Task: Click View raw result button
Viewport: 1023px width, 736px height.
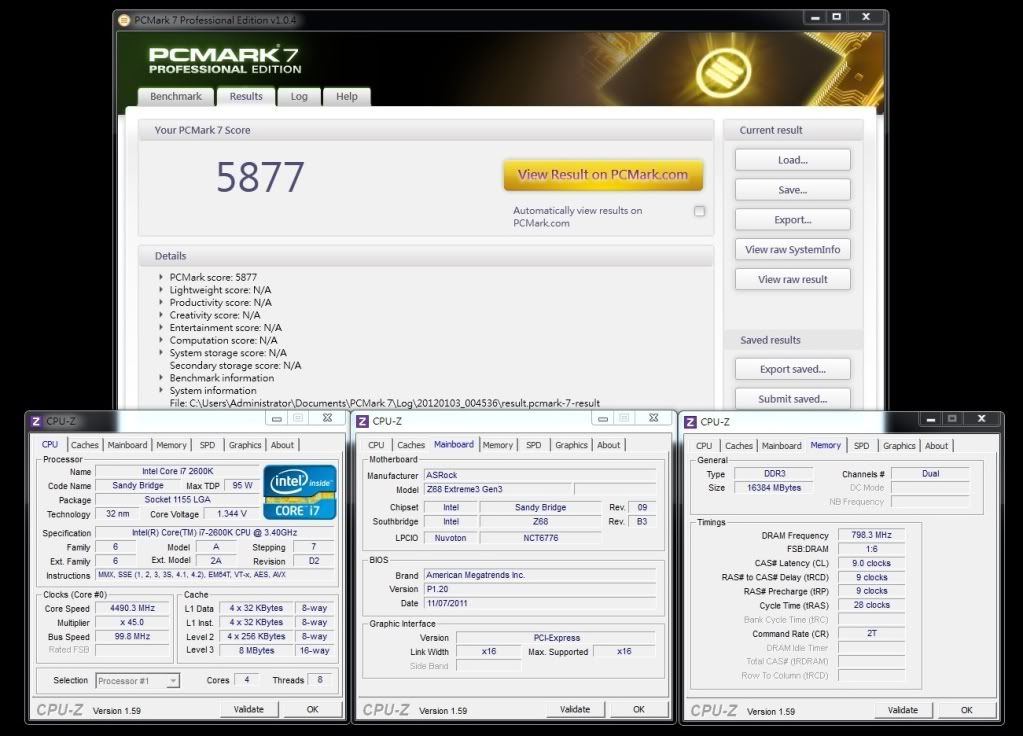Action: [793, 279]
